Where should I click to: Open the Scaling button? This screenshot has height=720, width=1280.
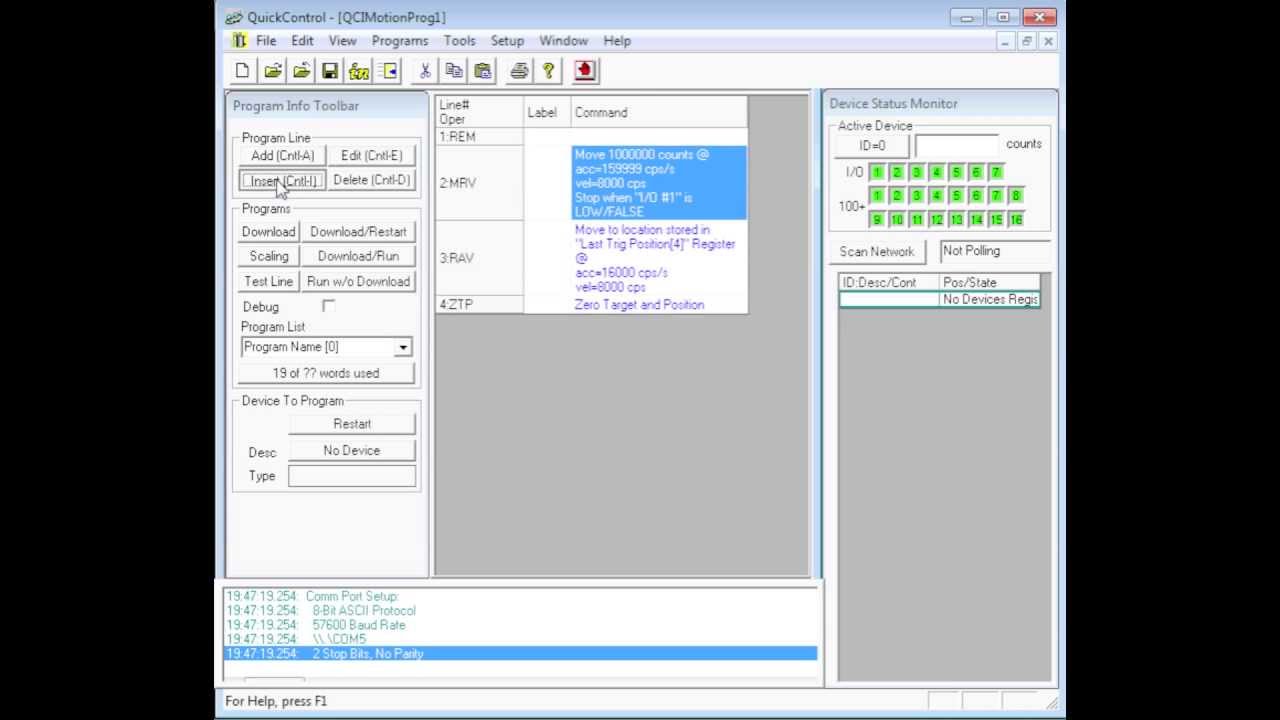click(268, 257)
